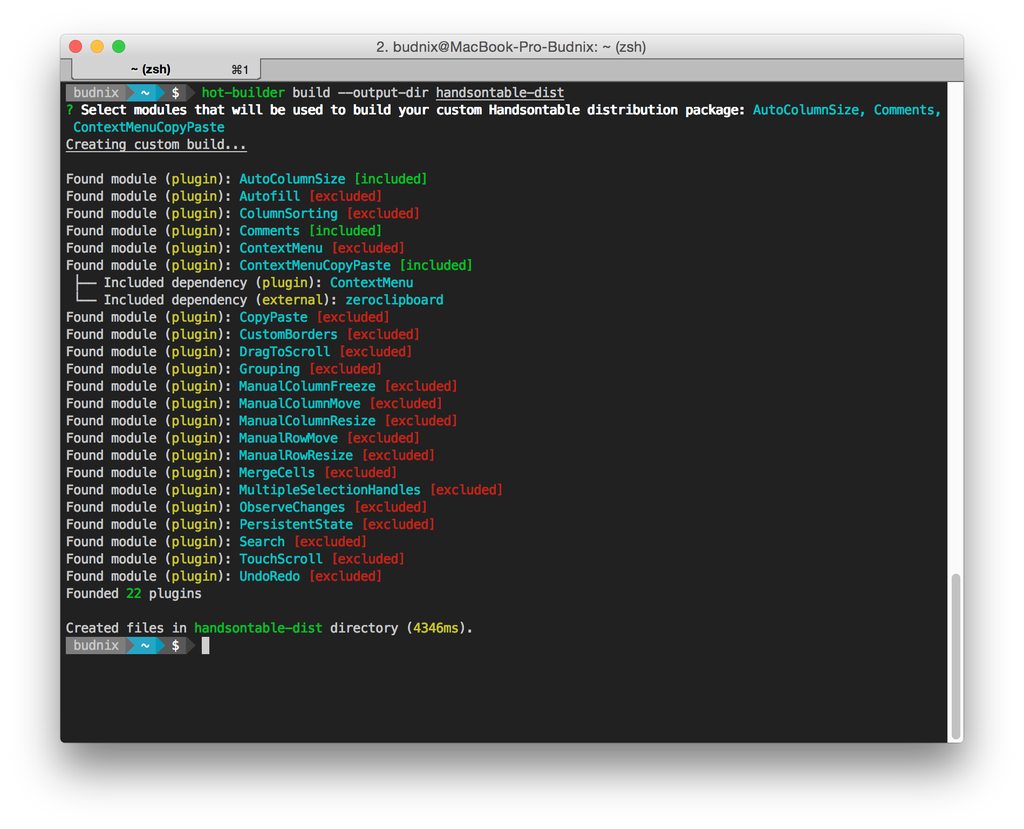Click the 'ManualColumnResize' module name
Viewport: 1024px width, 829px height.
307,421
